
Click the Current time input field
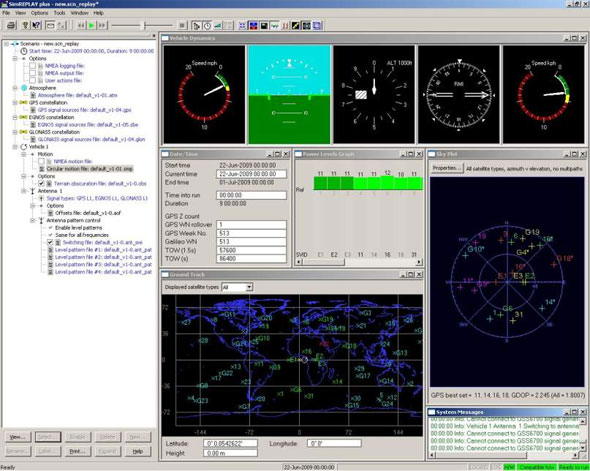click(251, 174)
